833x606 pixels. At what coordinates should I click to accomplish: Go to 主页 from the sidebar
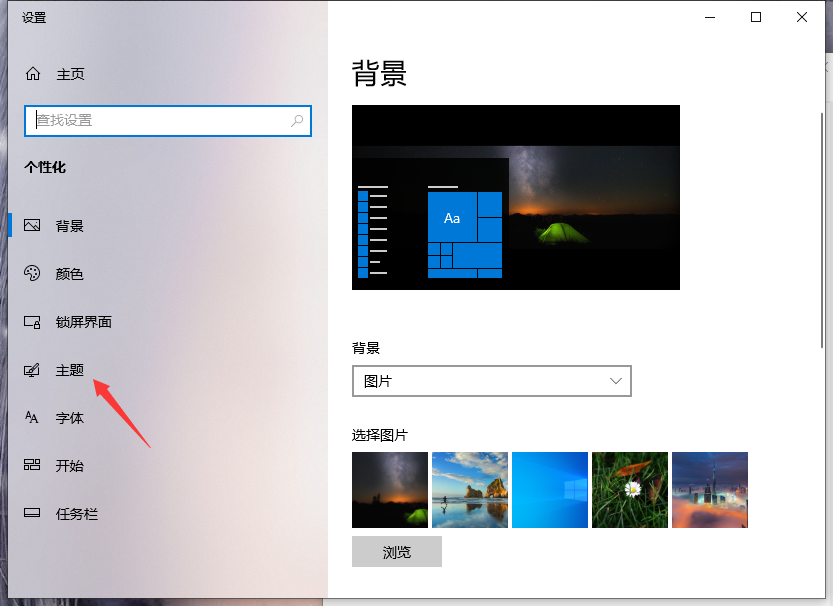tap(69, 73)
